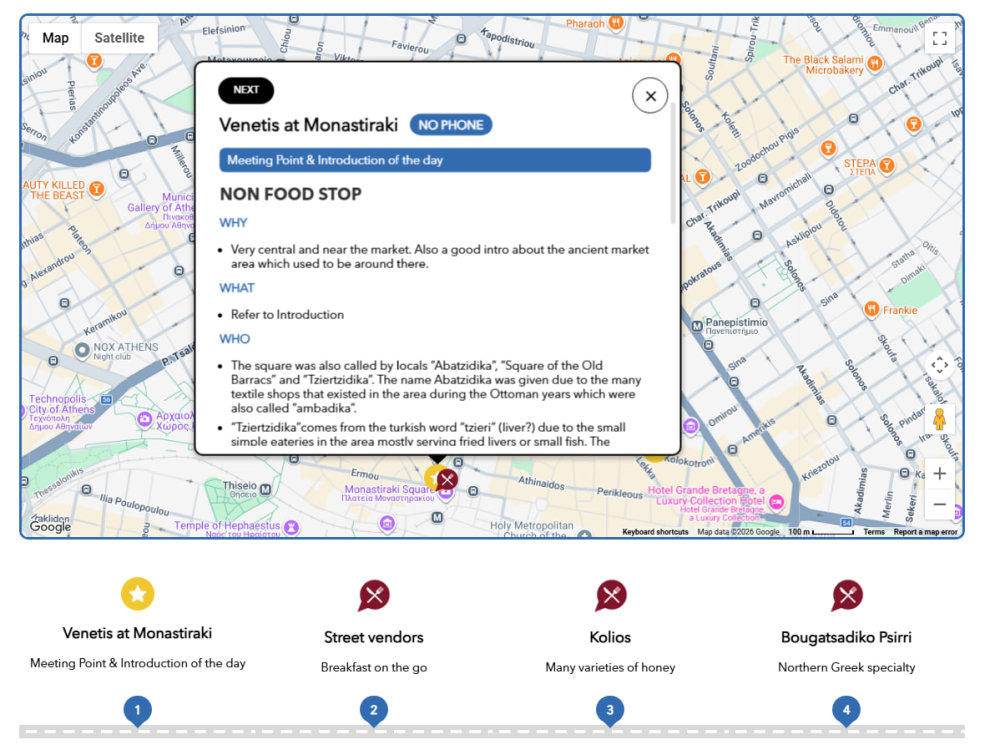The width and height of the screenshot is (1000, 750).
Task: Switch to Satellite map view
Action: click(119, 38)
